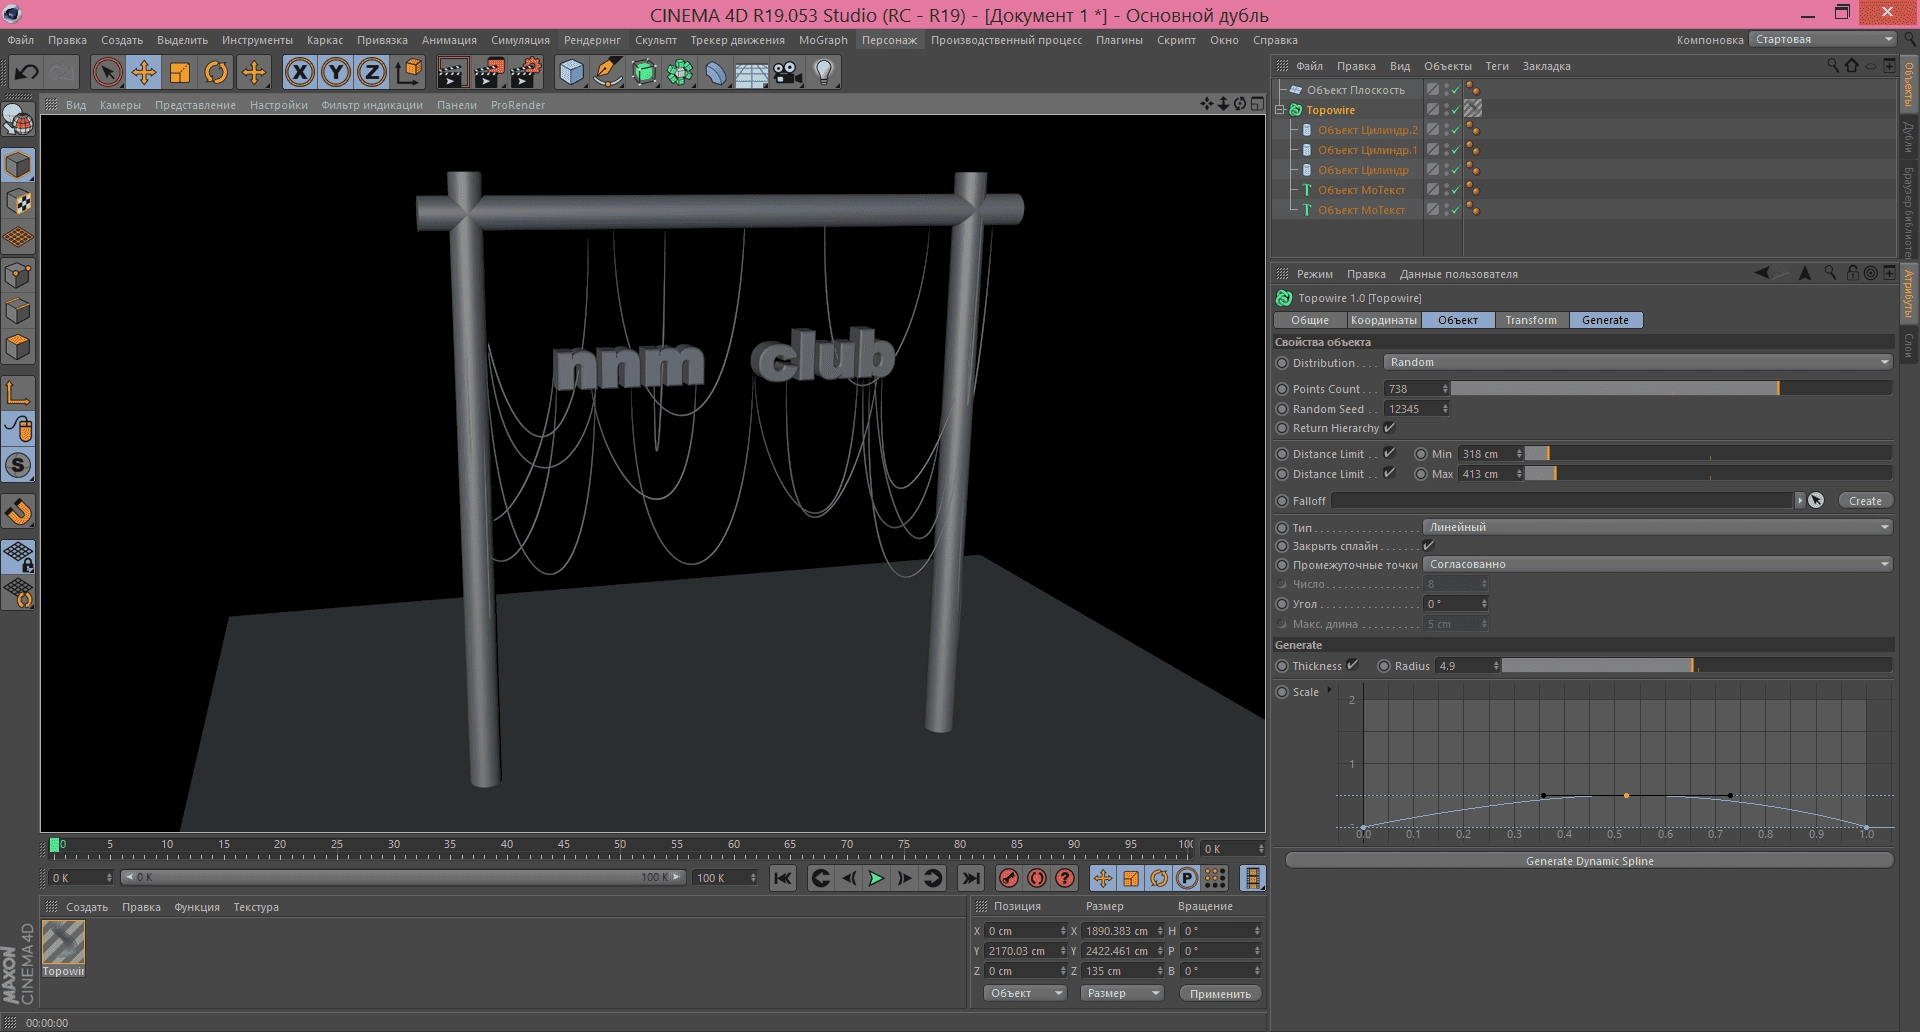
Task: Collapse the Topowire tree node
Action: [x=1280, y=110]
